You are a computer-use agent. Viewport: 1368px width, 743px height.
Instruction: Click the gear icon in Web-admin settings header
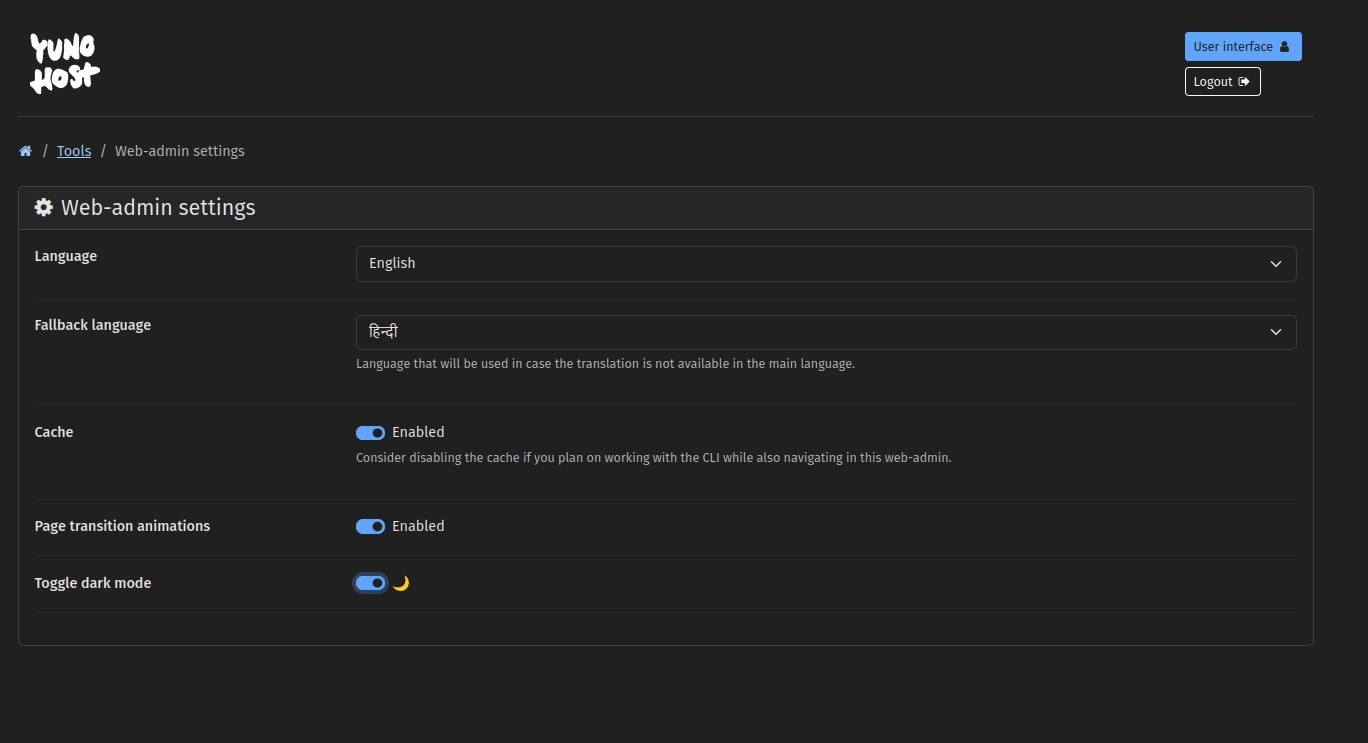tap(44, 207)
